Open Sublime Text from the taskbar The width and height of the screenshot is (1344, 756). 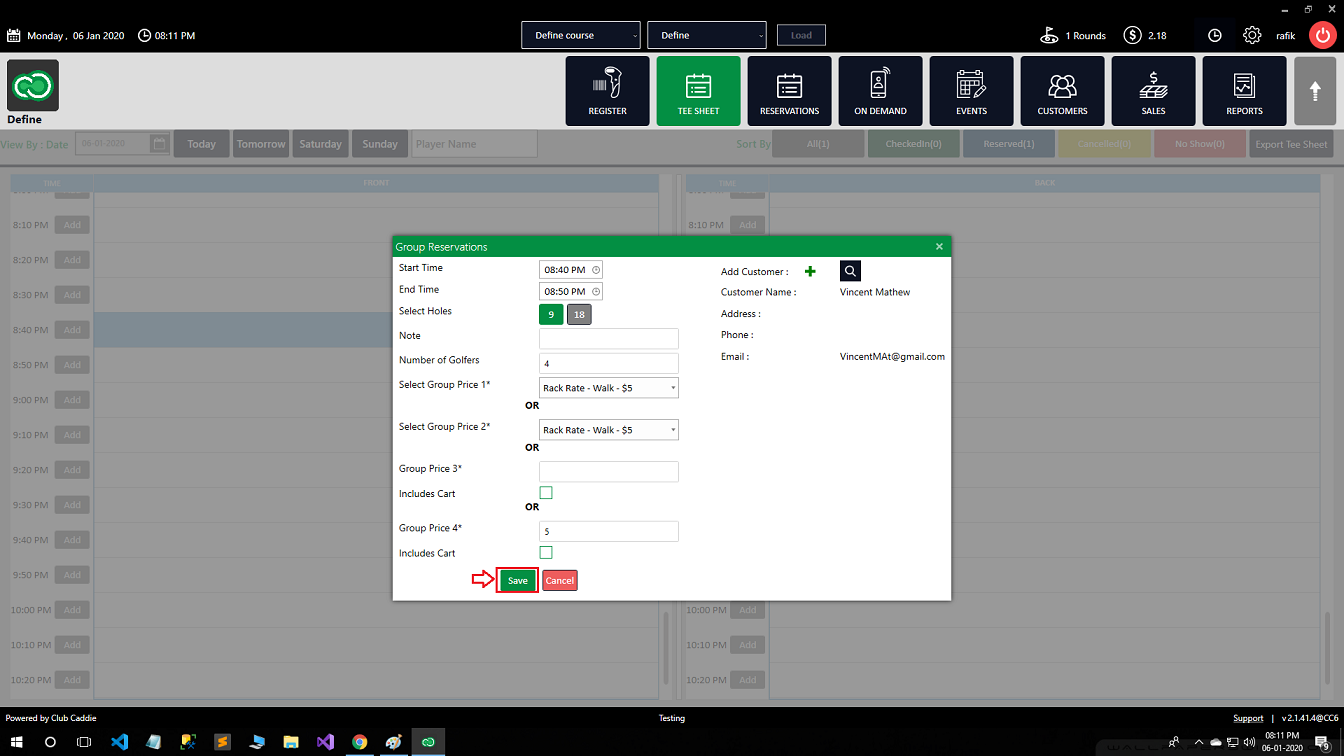pos(223,742)
